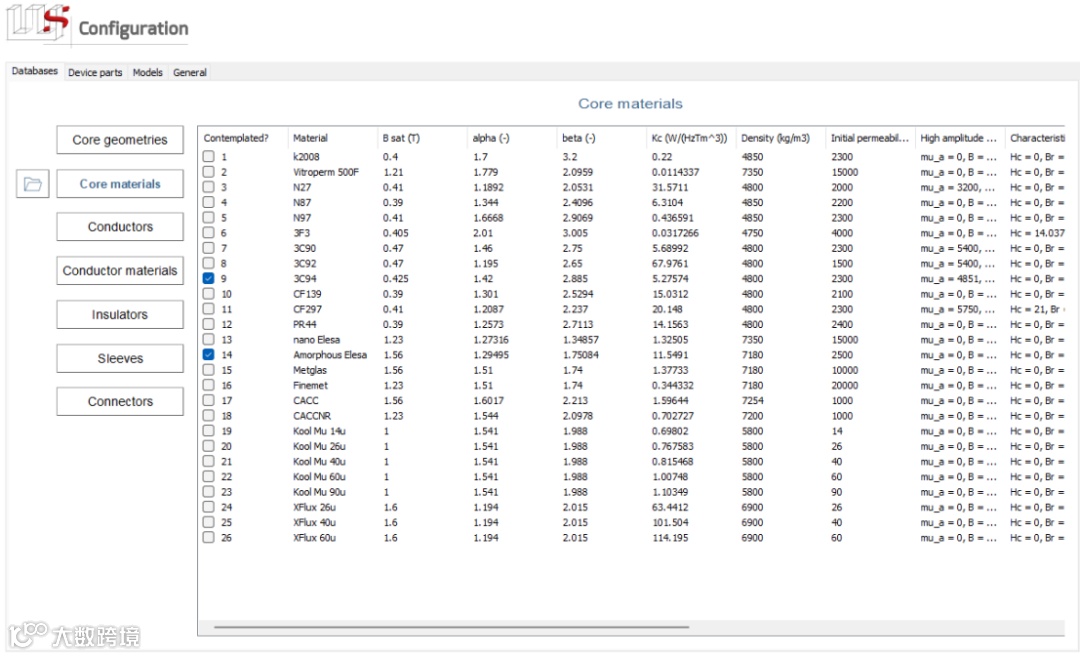
Task: Select the 3F3 row checkbox
Action: [209, 233]
